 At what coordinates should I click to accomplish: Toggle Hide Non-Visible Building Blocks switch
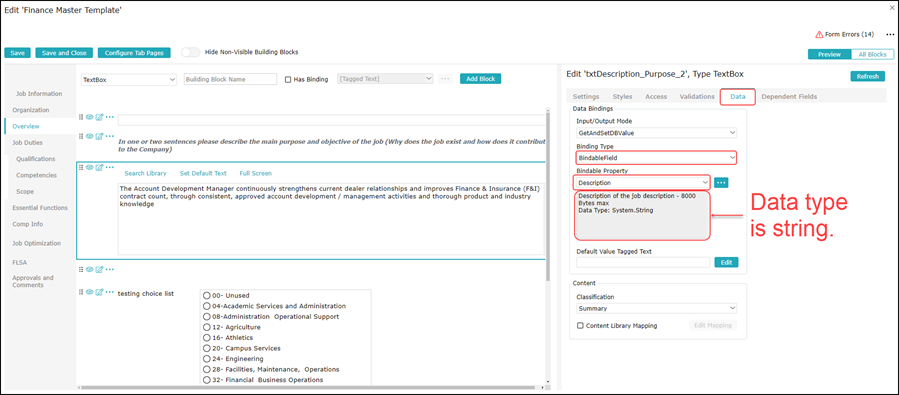pos(190,52)
